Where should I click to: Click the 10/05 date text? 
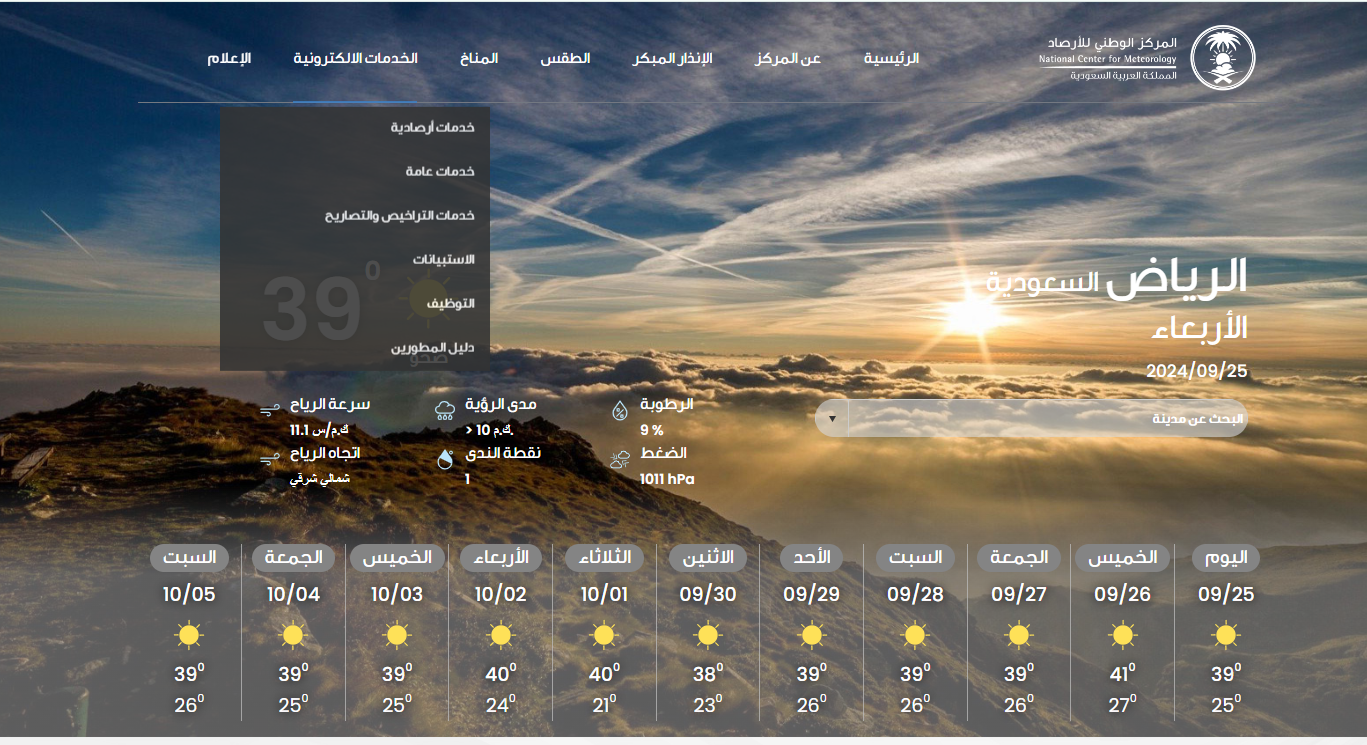pos(189,595)
